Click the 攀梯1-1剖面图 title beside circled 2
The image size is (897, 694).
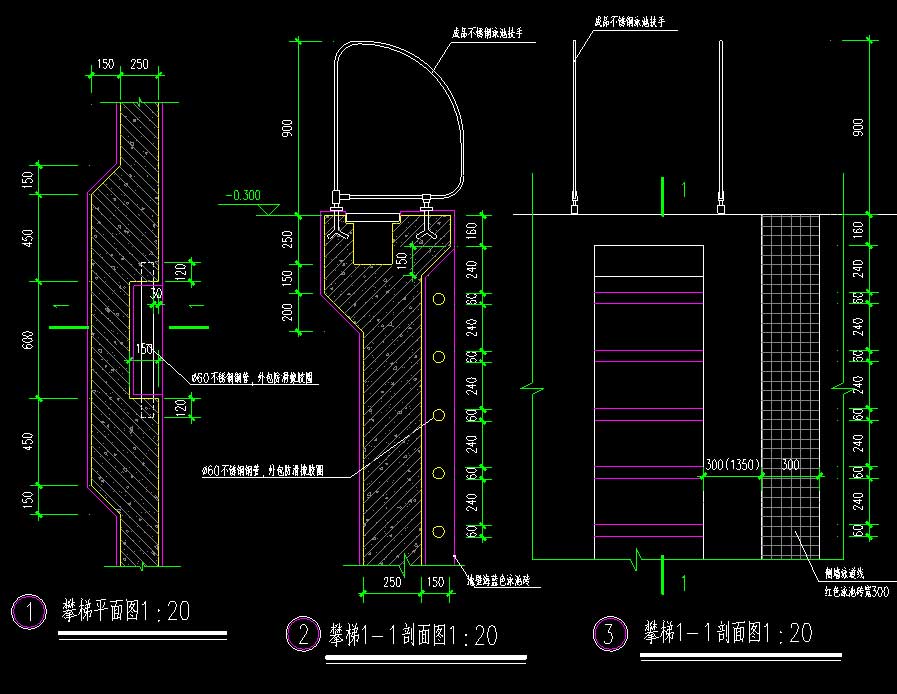click(x=412, y=634)
